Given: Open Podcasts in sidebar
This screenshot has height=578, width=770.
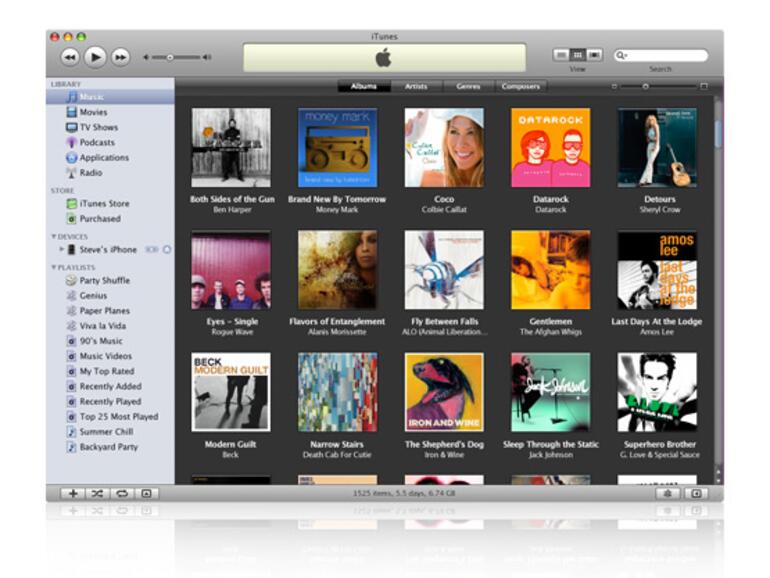Looking at the screenshot, I should (x=110, y=142).
